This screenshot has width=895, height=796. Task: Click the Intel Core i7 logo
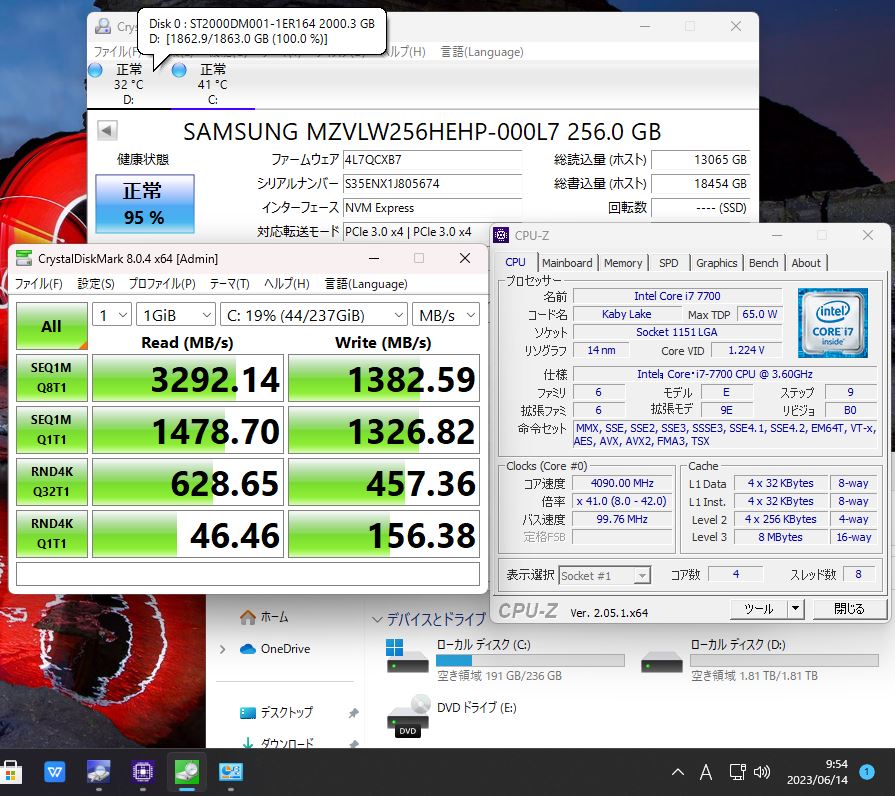click(x=832, y=323)
